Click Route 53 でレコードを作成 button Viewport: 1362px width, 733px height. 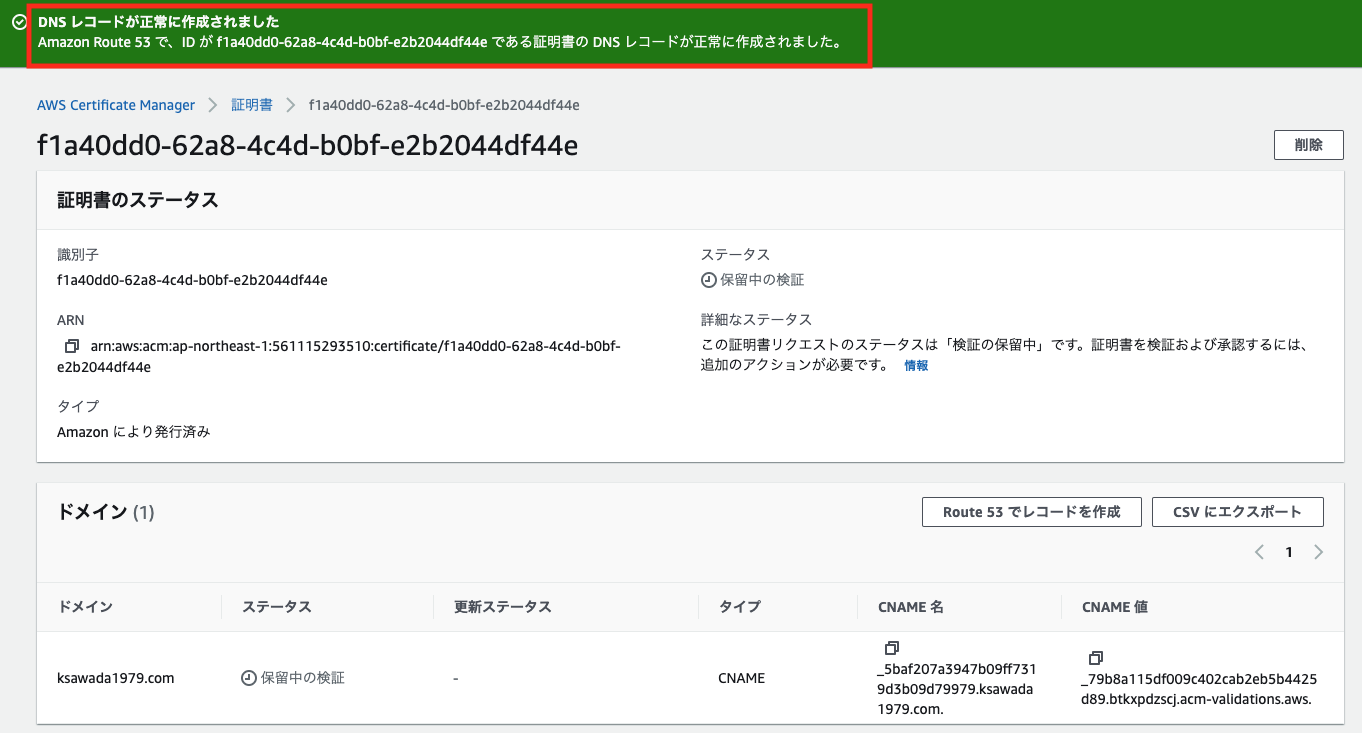pyautogui.click(x=1032, y=512)
